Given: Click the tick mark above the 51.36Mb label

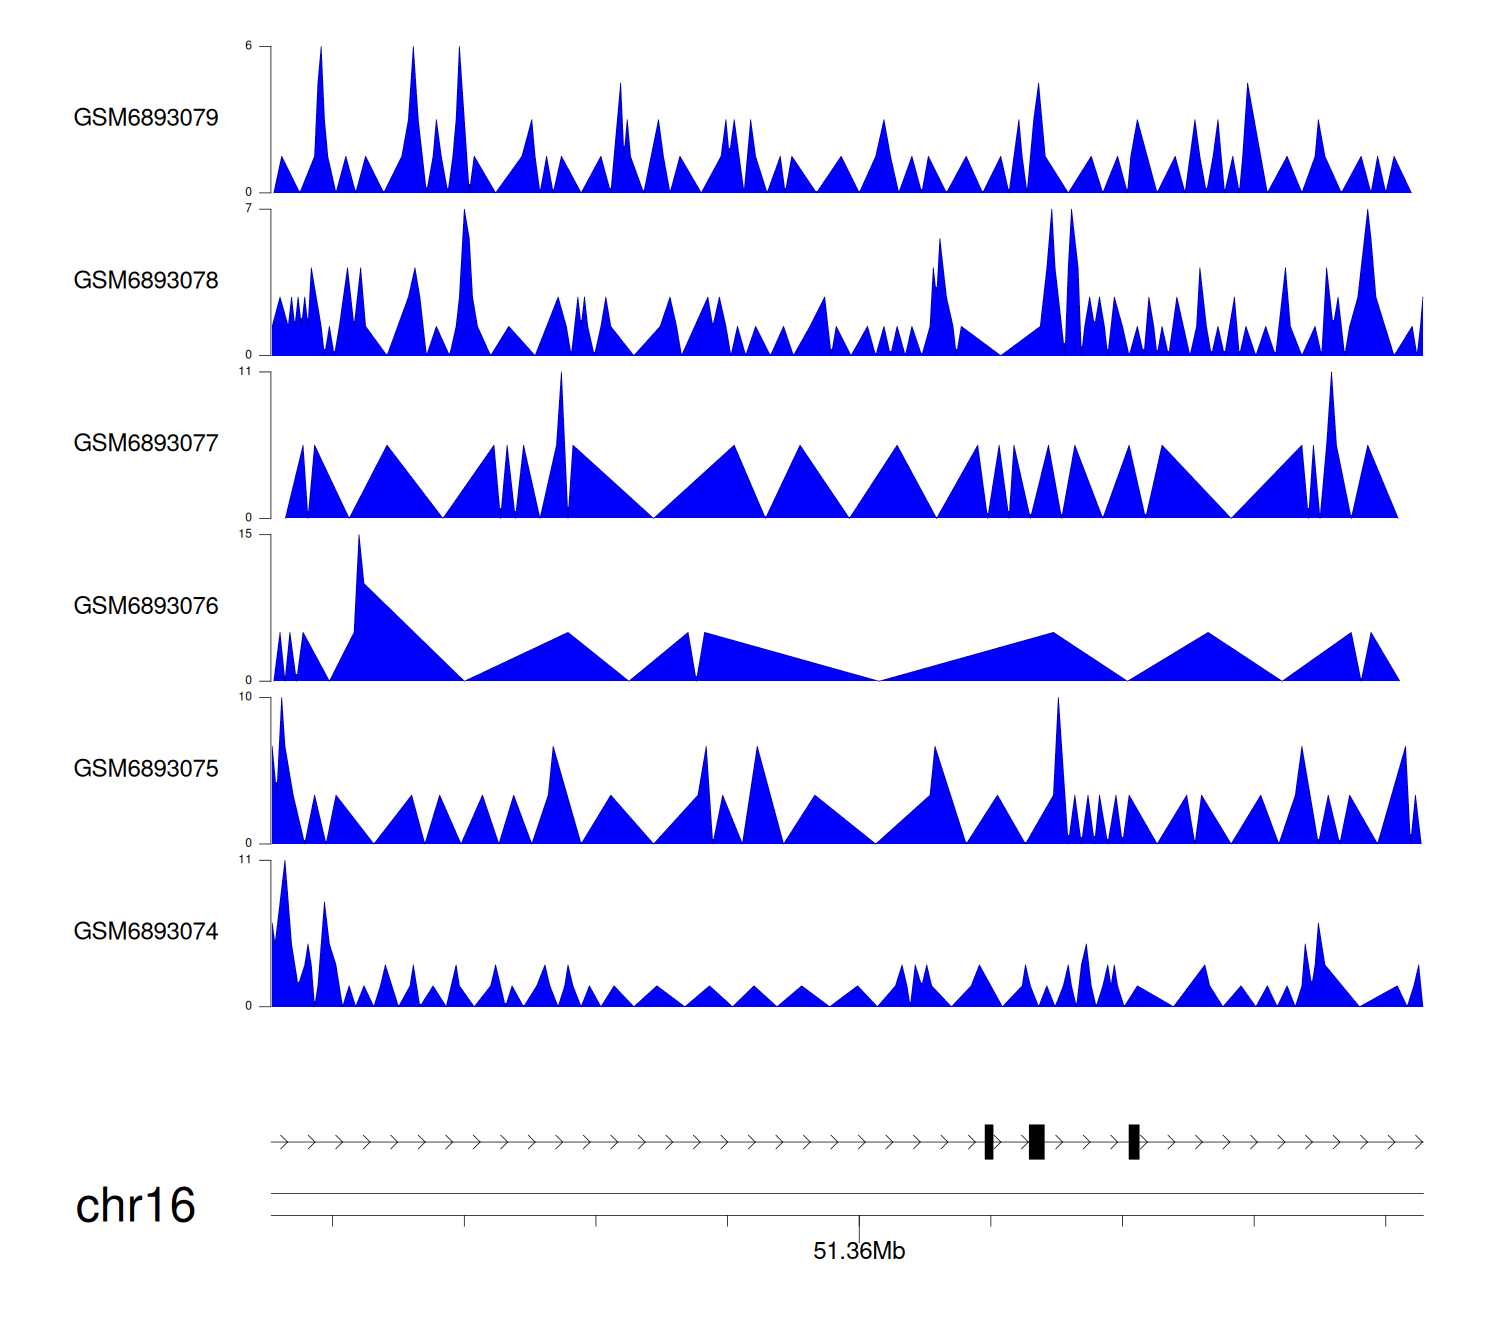Looking at the screenshot, I should pos(859,1224).
